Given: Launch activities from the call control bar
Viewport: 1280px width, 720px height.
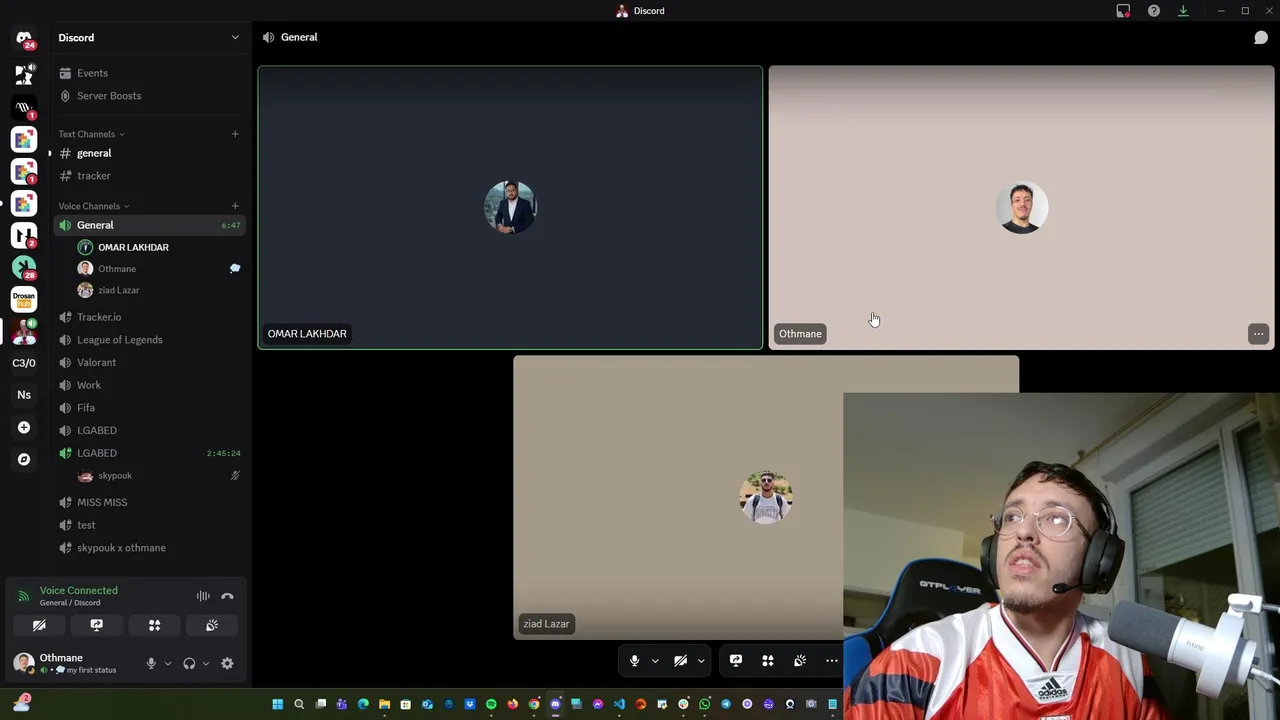Looking at the screenshot, I should pyautogui.click(x=768, y=661).
